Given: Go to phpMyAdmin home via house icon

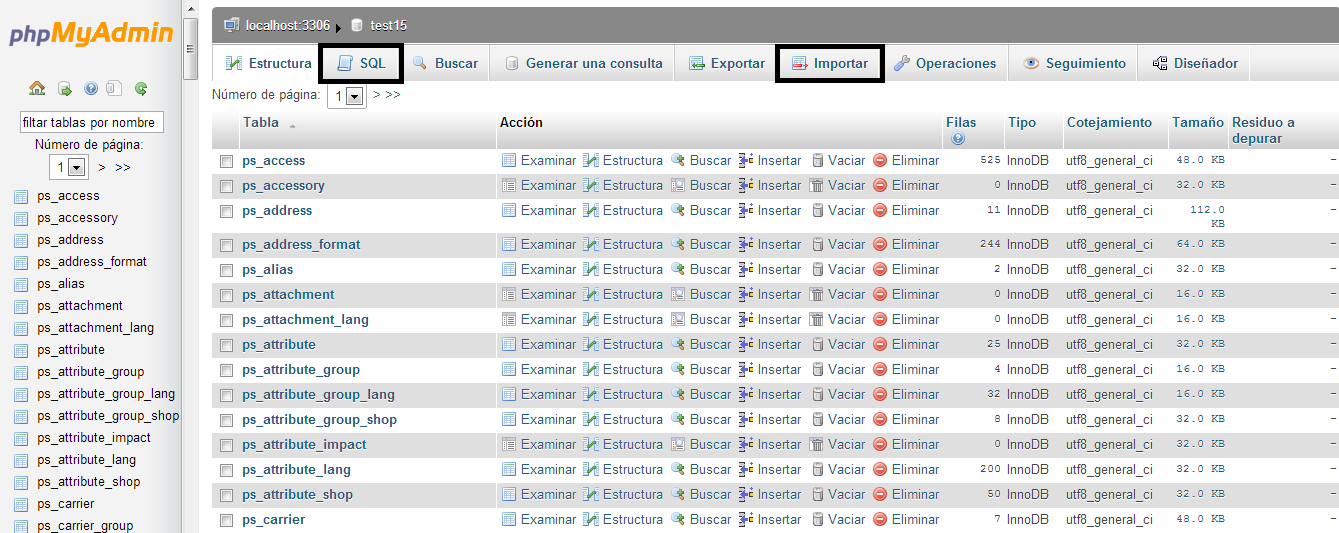Looking at the screenshot, I should click(37, 88).
